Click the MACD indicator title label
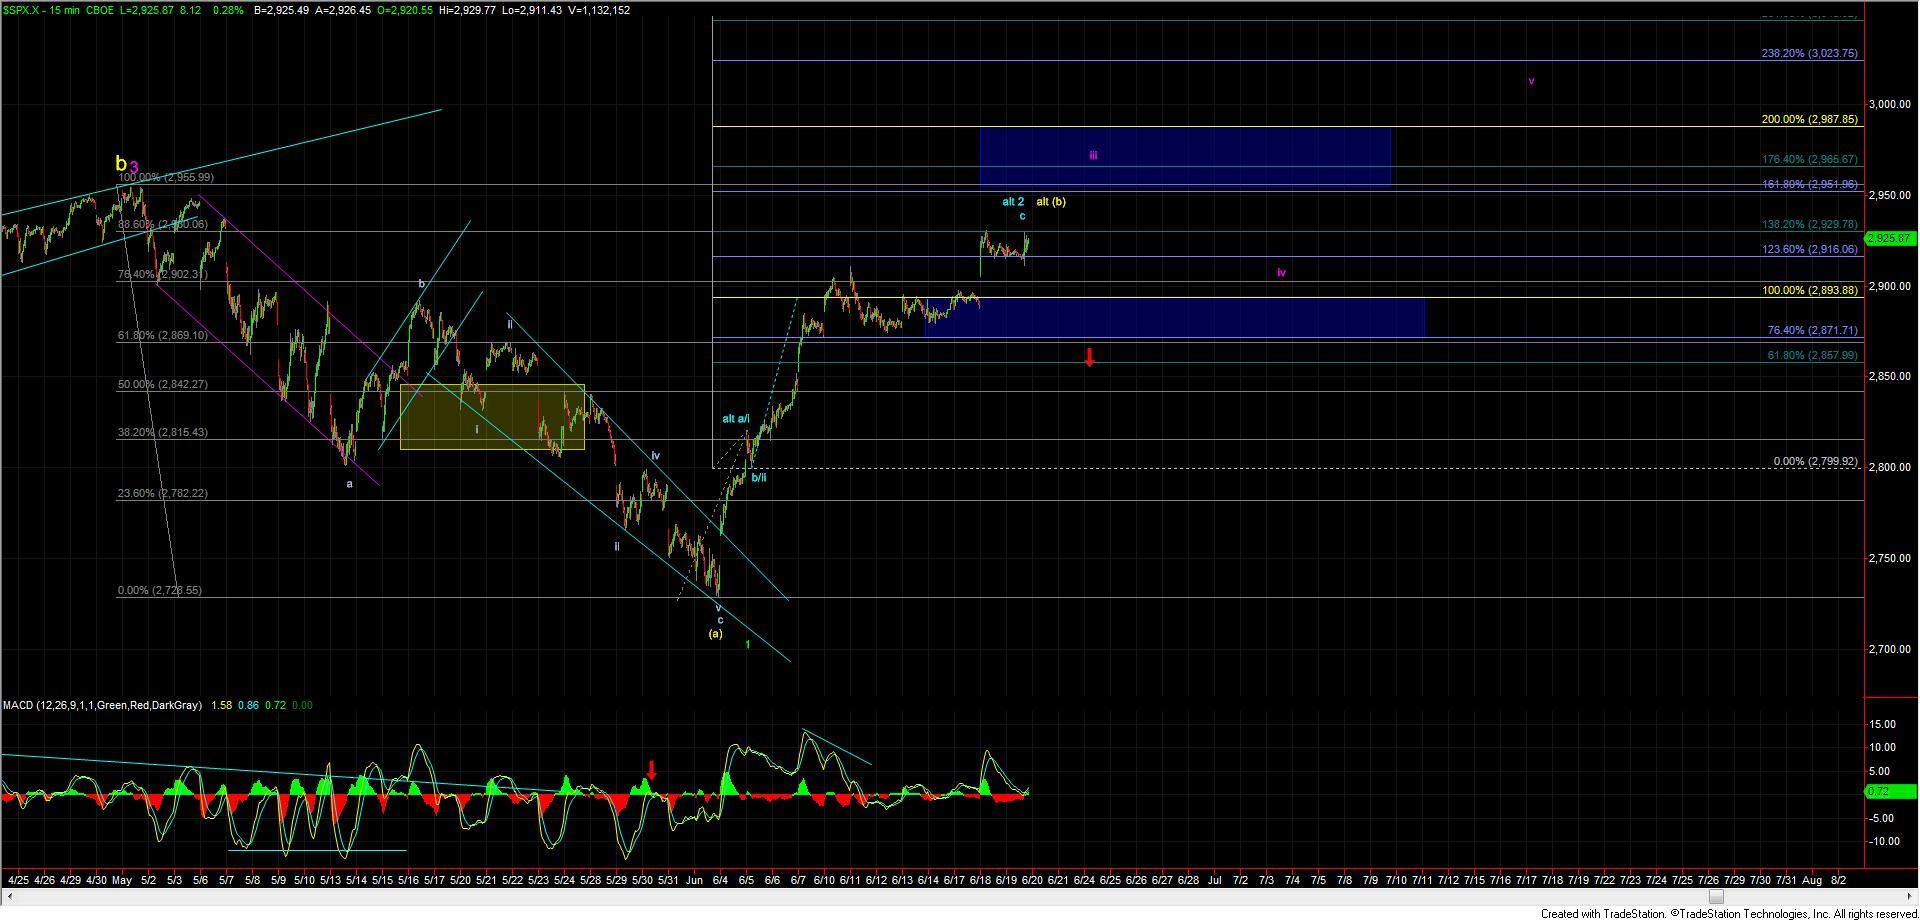 point(101,705)
